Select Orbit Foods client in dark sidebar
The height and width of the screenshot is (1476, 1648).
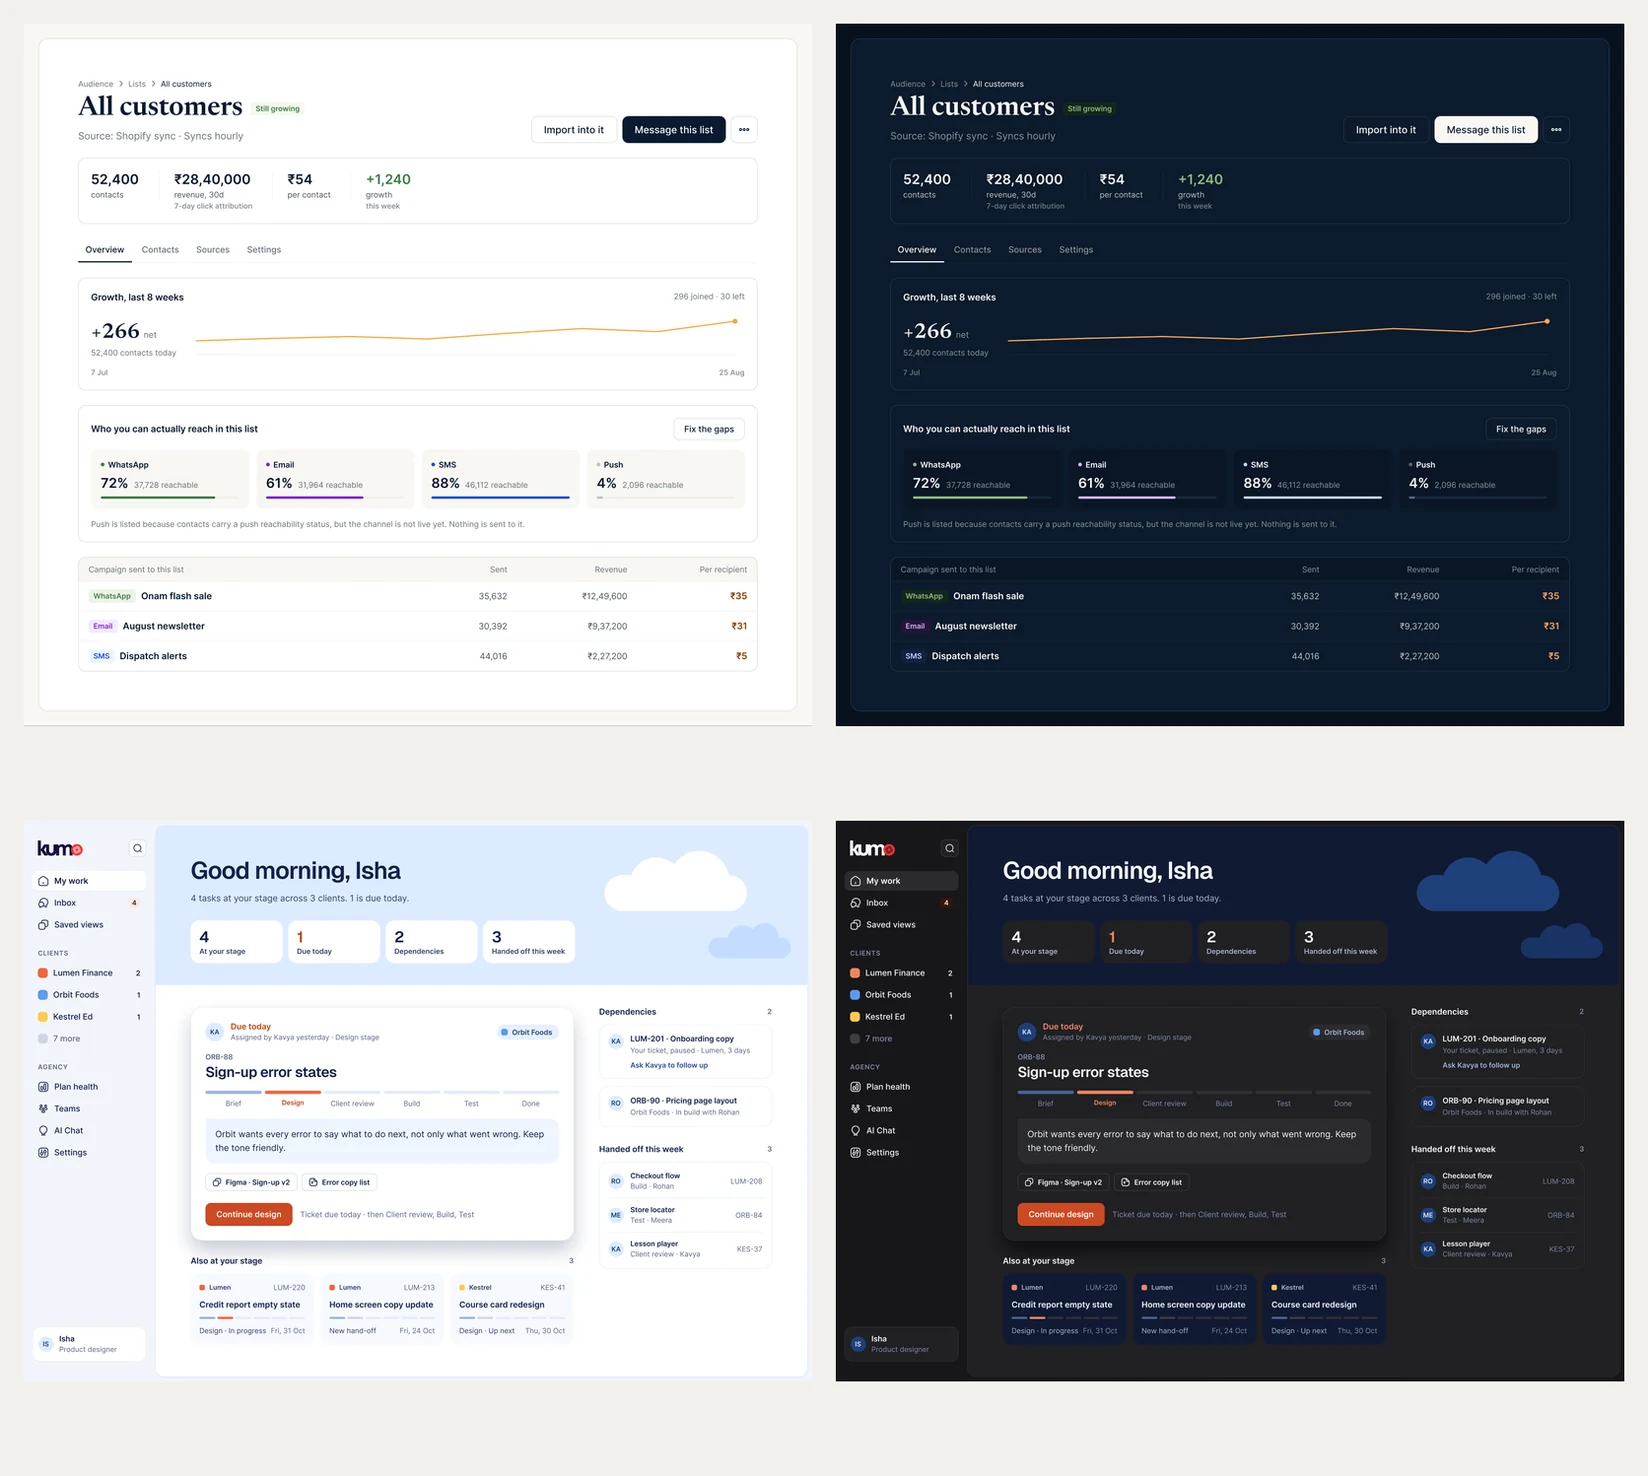[x=901, y=995]
